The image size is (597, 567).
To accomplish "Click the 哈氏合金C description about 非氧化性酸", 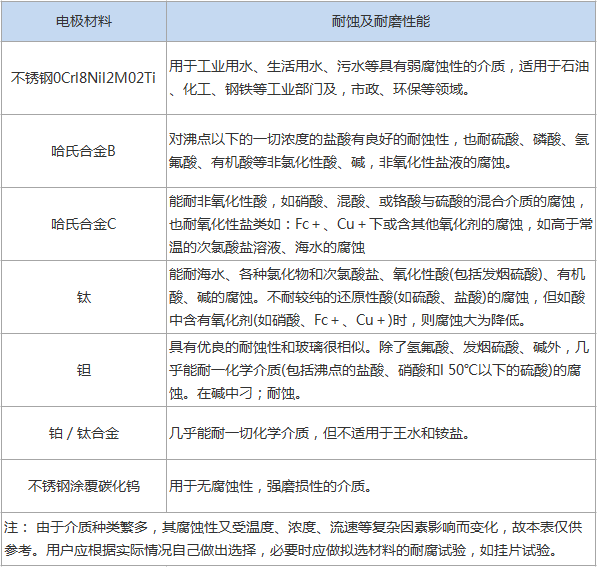I will click(381, 224).
